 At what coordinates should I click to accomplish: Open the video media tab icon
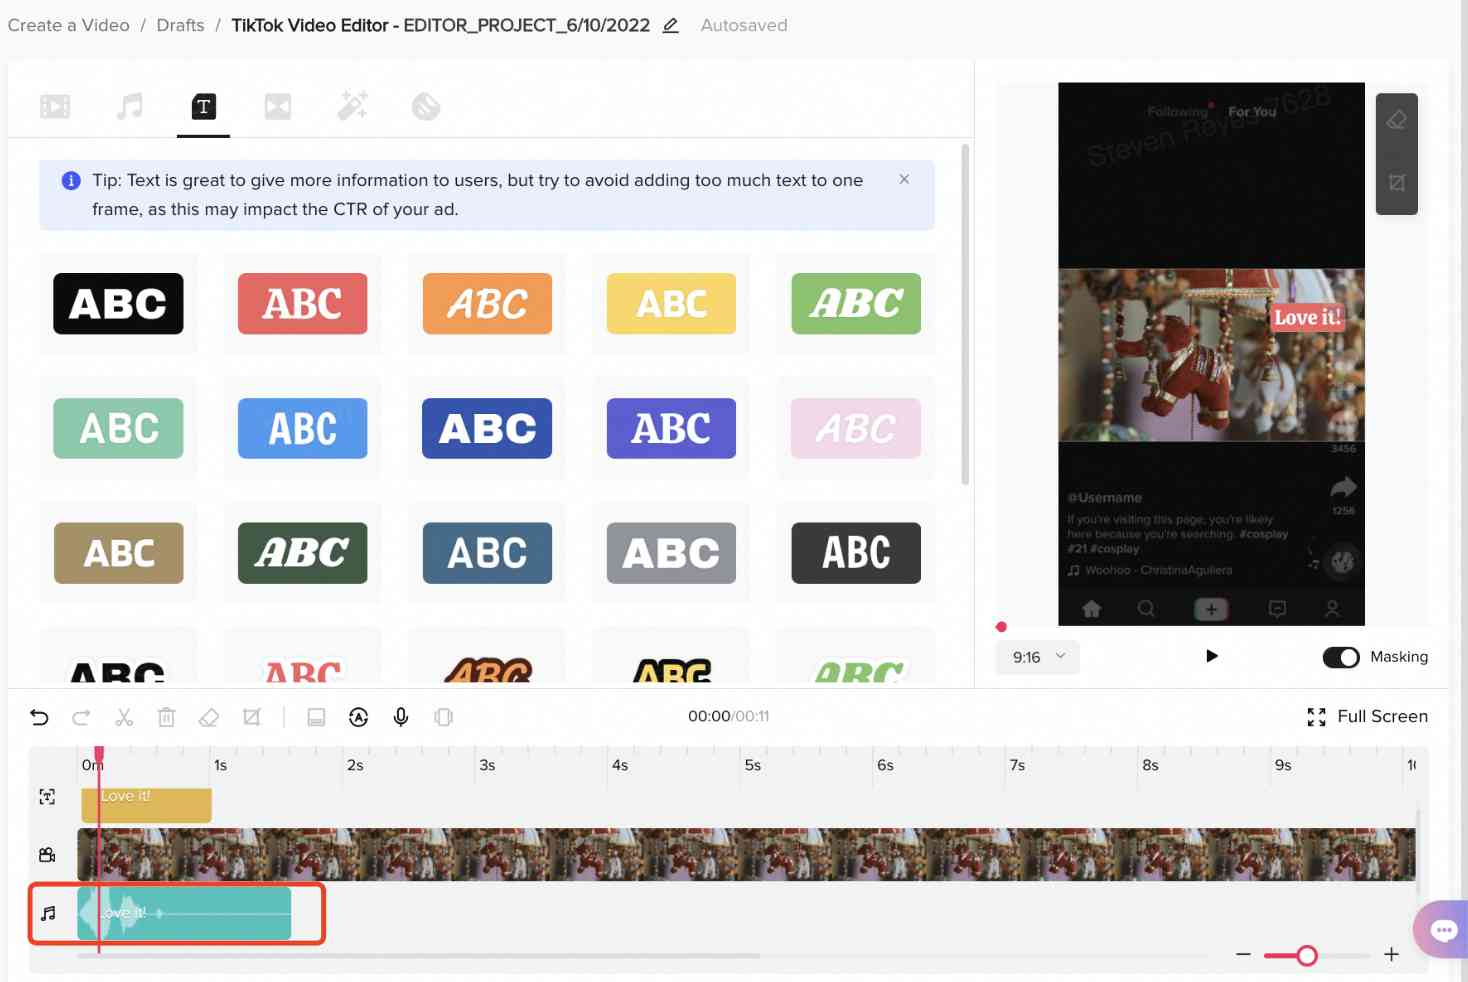tap(55, 106)
